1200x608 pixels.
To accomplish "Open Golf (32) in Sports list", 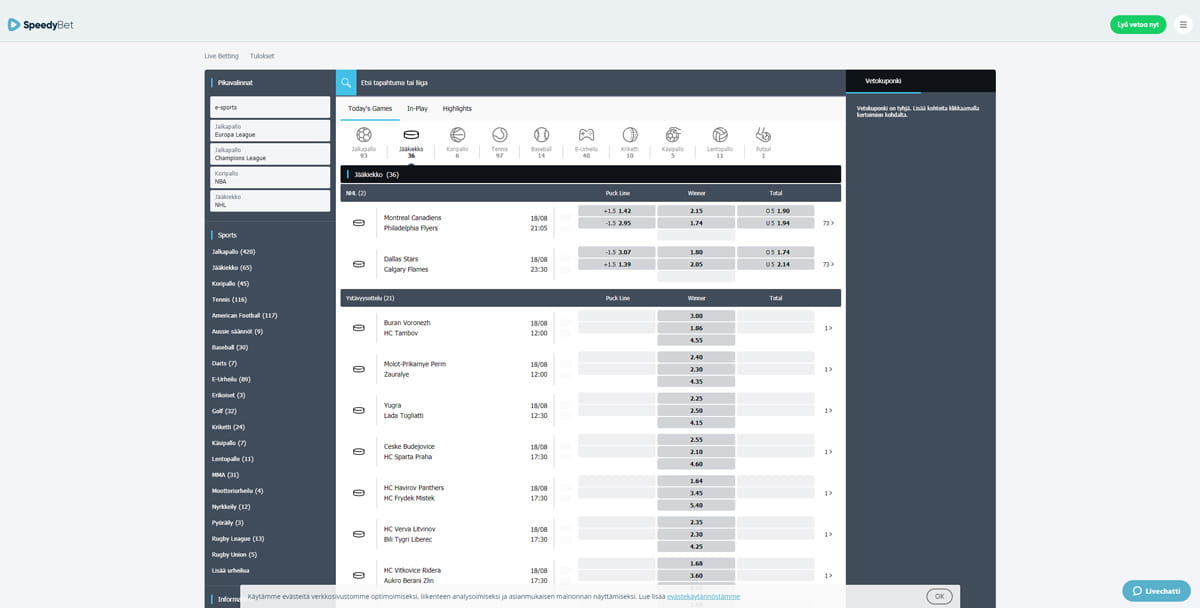I will click(225, 411).
